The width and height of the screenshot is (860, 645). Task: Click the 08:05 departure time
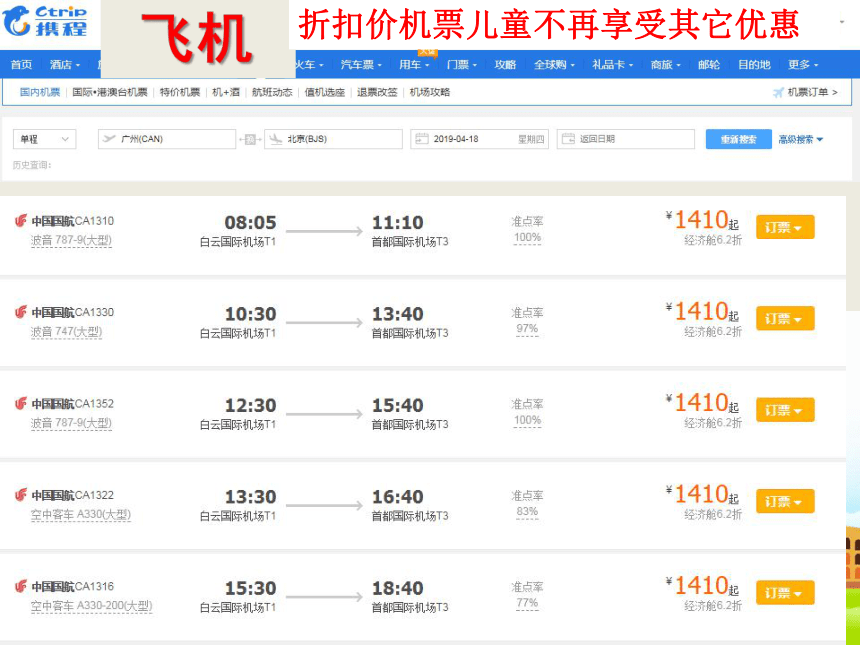coord(251,223)
